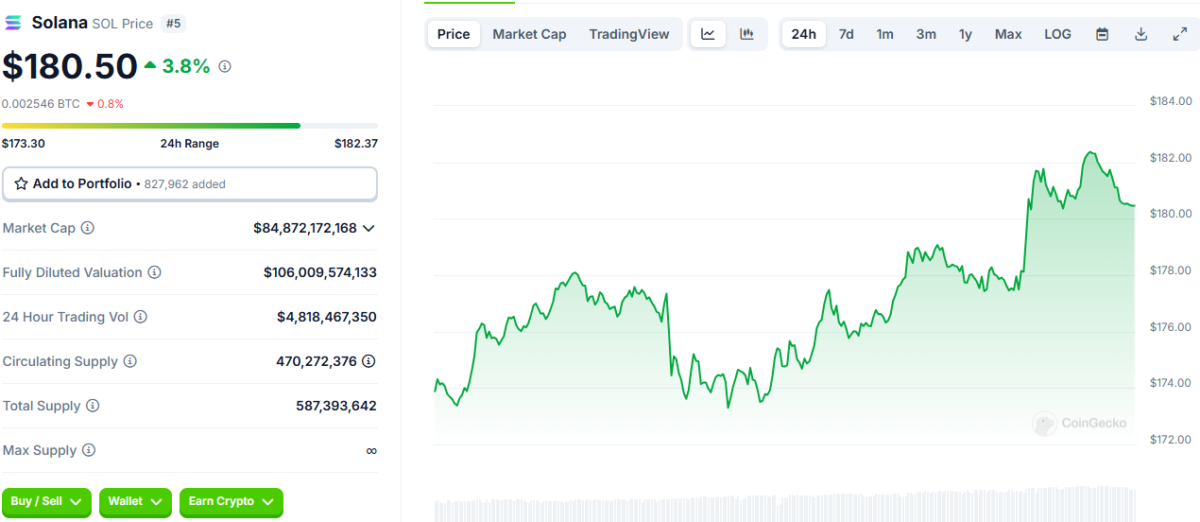Click the 24h Range progress bar
The height and width of the screenshot is (522, 1200).
190,126
